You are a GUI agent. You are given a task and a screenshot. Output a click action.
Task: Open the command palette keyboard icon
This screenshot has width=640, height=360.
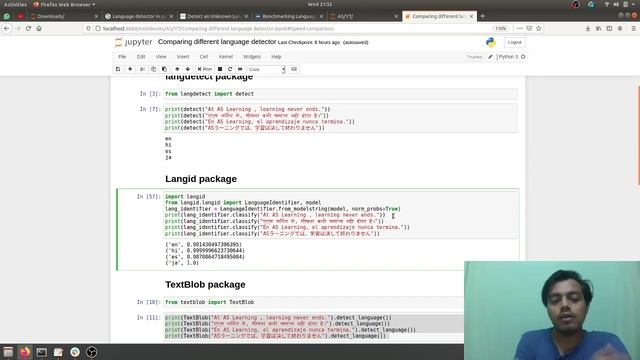294,69
